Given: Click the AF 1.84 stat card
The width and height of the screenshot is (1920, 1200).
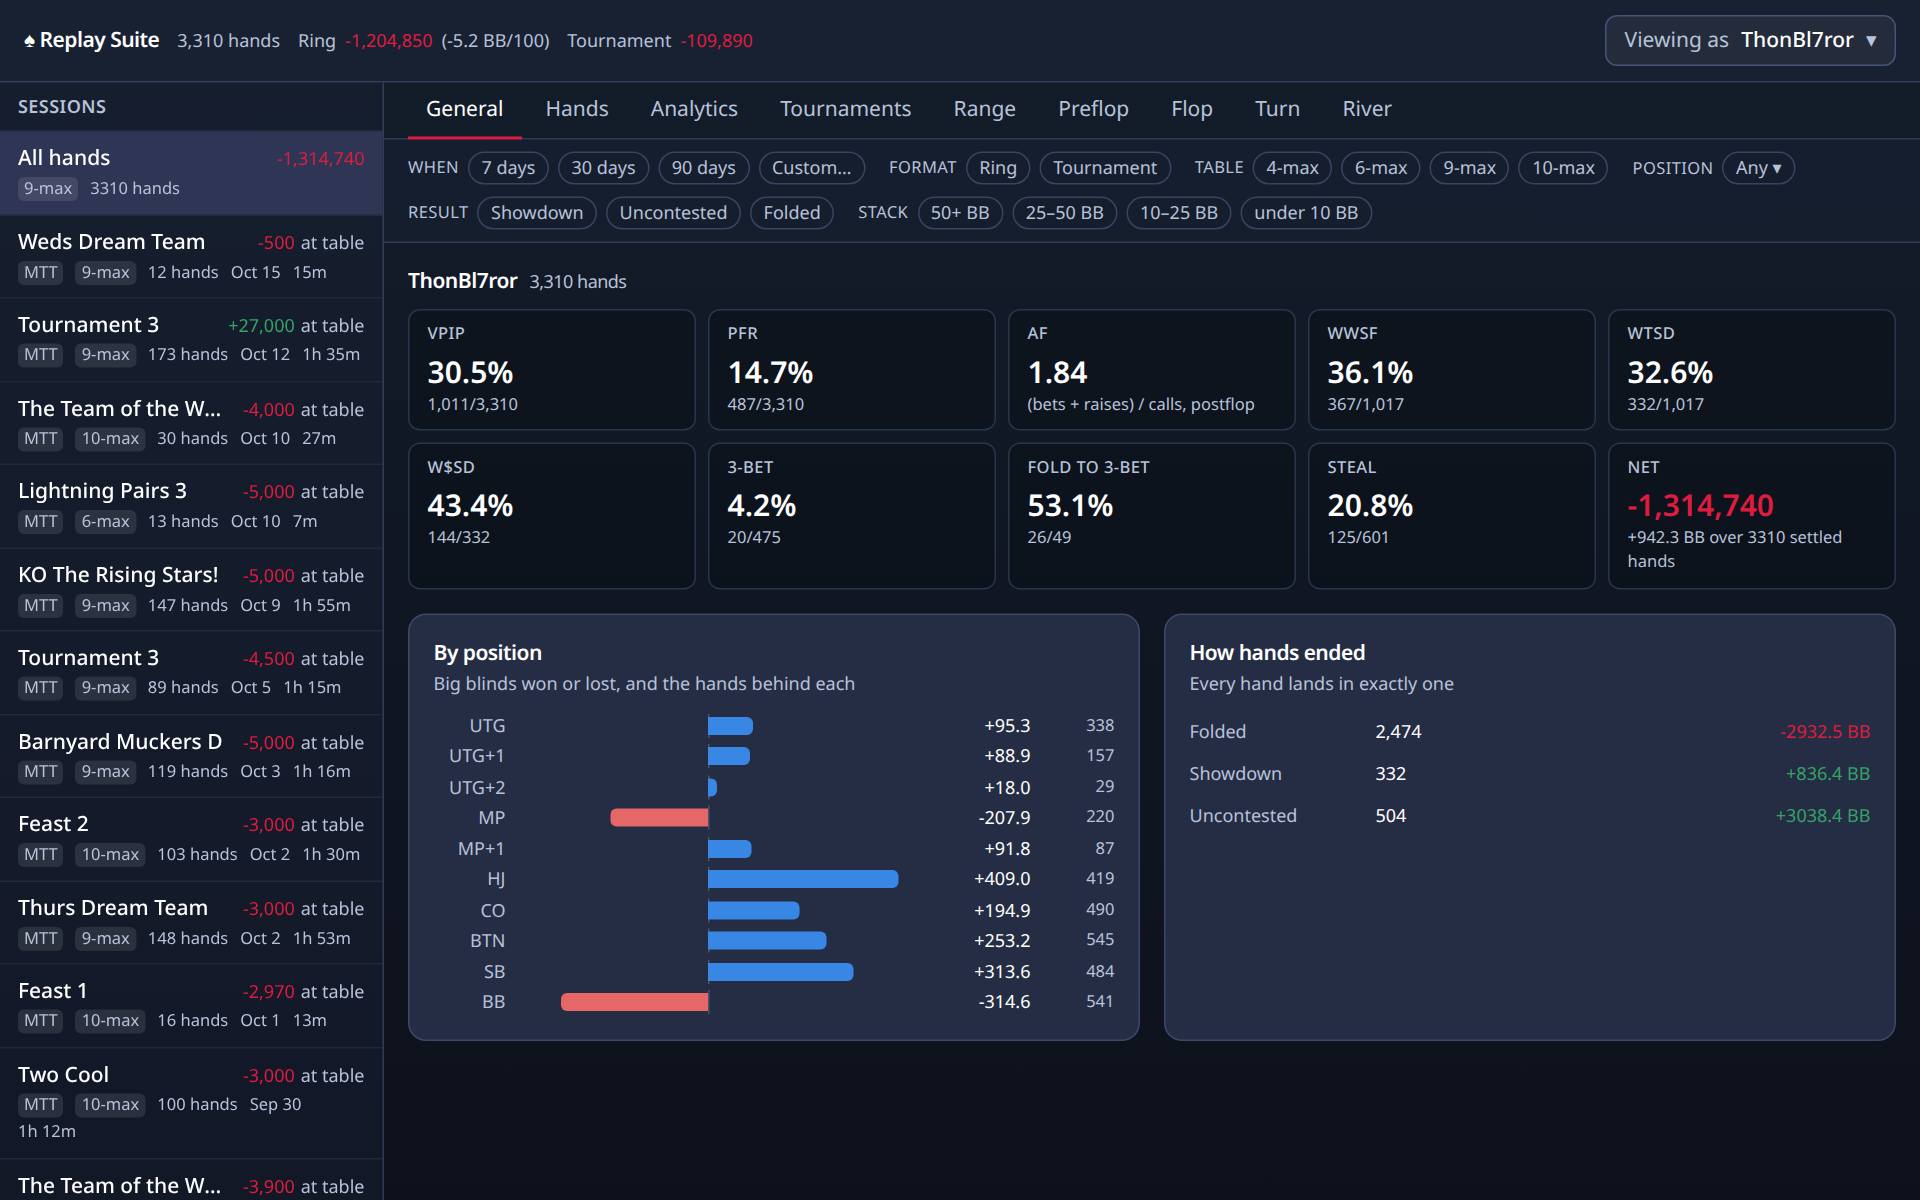Looking at the screenshot, I should 1151,370.
